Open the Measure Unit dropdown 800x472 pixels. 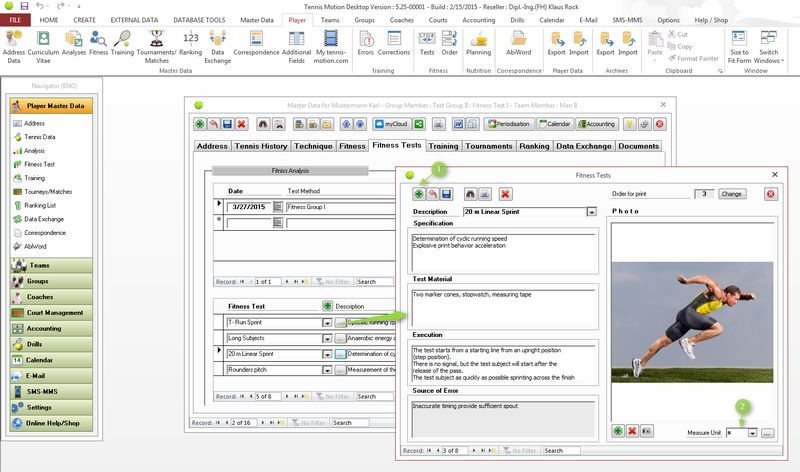point(751,433)
